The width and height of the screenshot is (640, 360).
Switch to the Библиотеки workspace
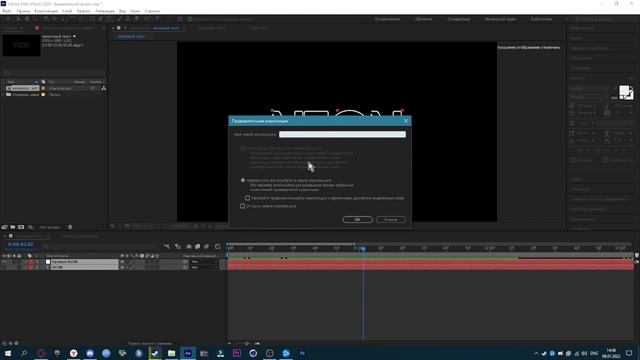pyautogui.click(x=542, y=19)
